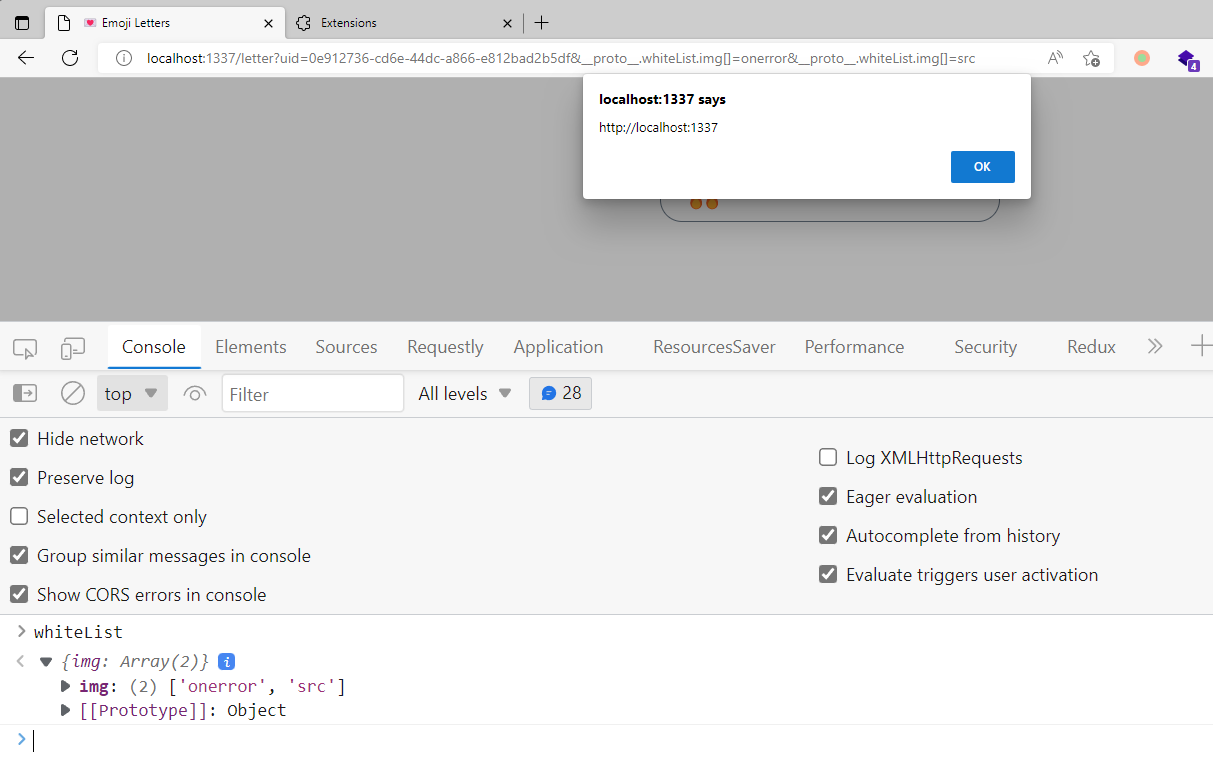The height and width of the screenshot is (770, 1213).
Task: Click the inspect element picker icon
Action: (25, 348)
